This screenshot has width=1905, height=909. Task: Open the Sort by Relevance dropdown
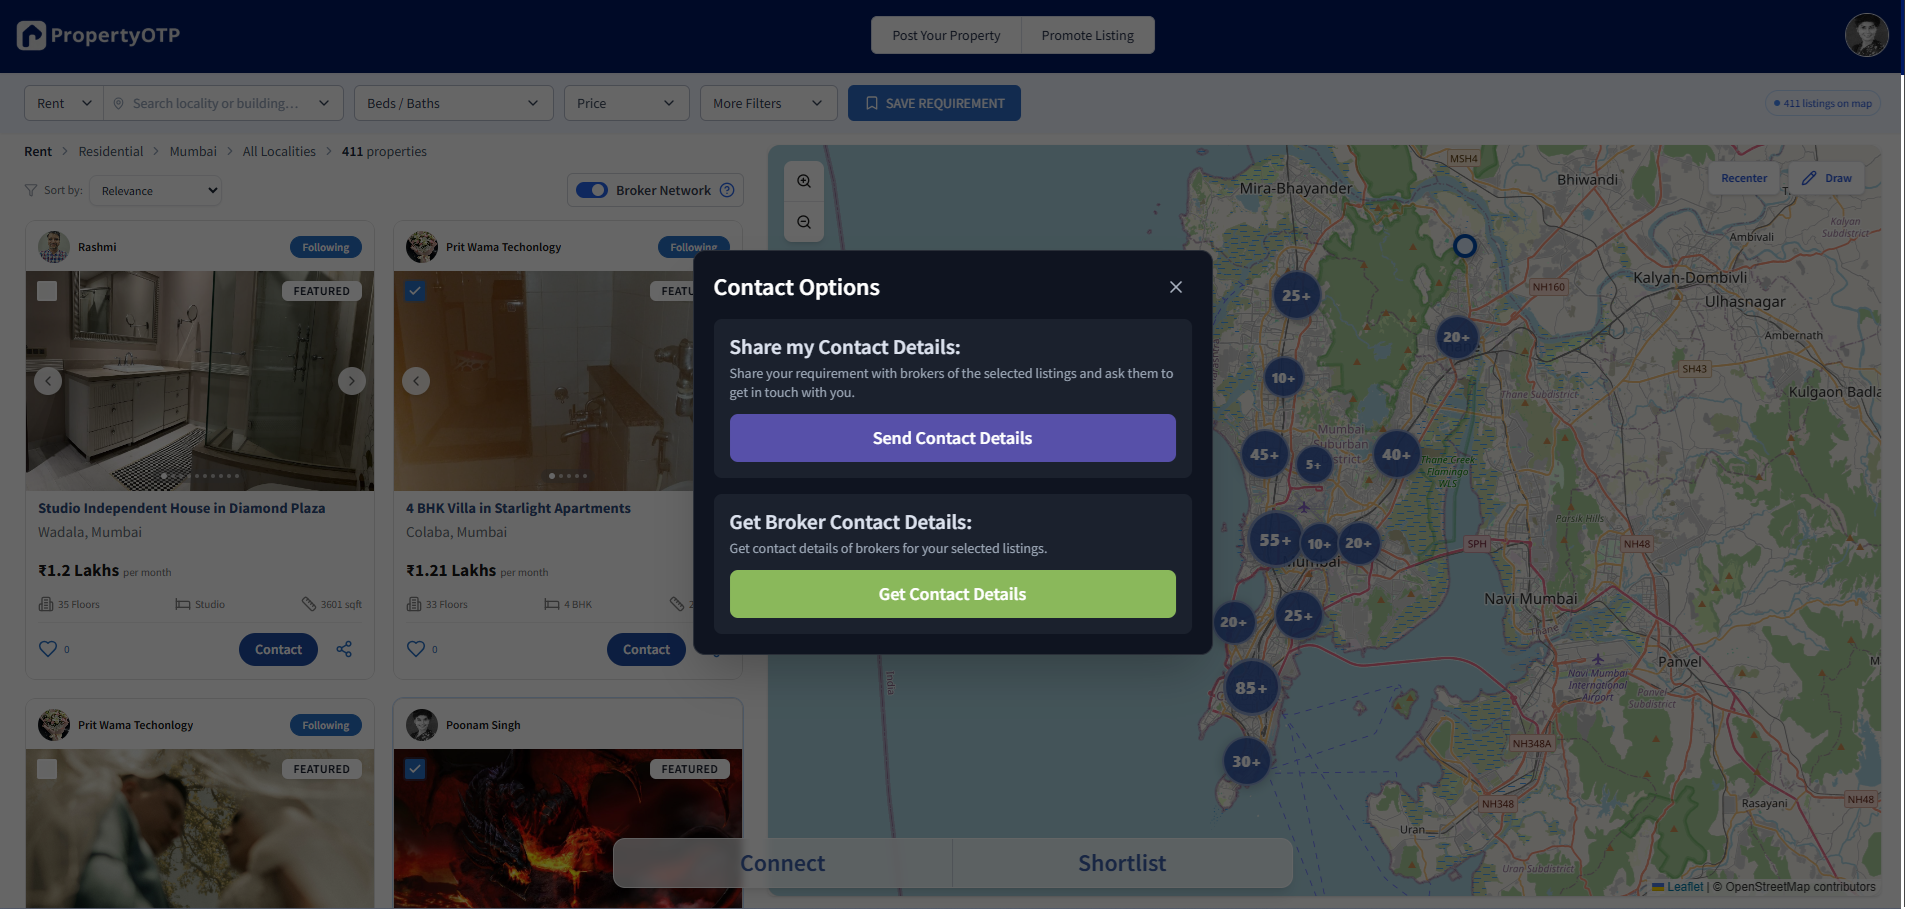(155, 191)
